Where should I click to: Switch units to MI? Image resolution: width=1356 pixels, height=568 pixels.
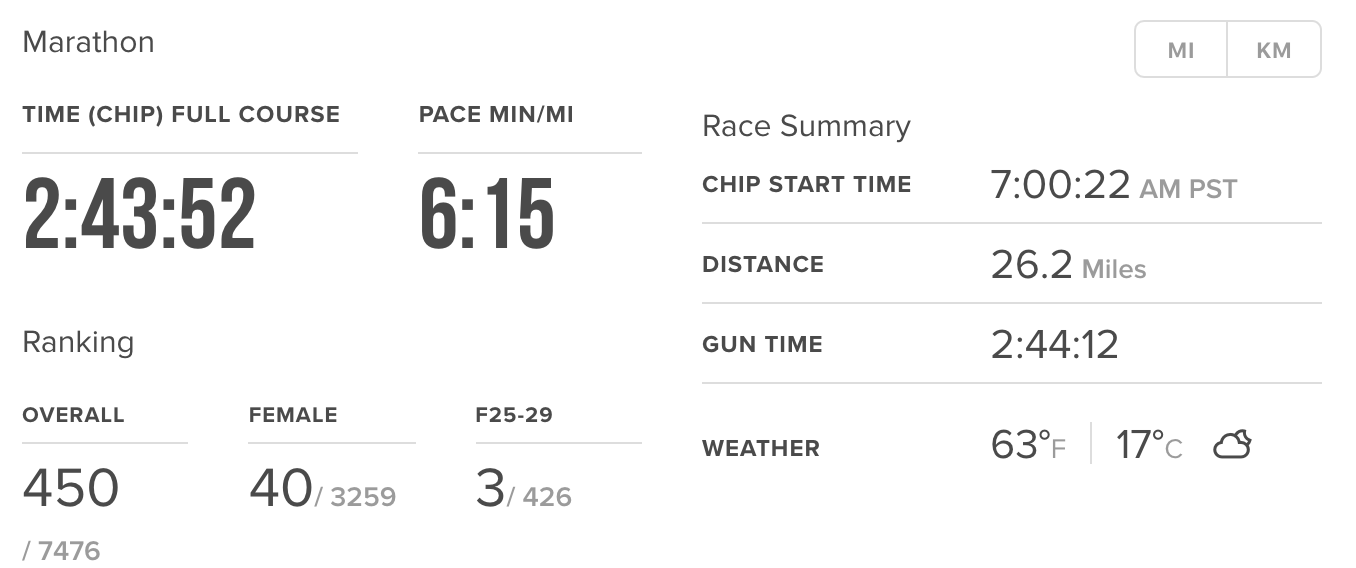point(1181,50)
